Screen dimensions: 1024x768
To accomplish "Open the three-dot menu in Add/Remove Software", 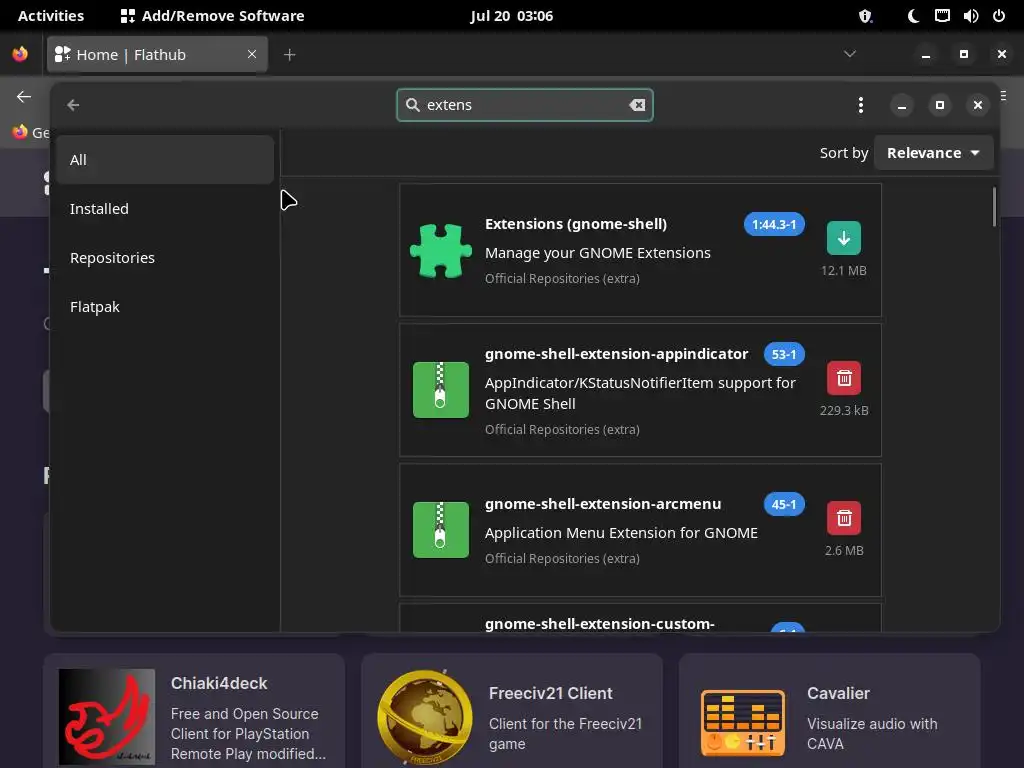I will click(860, 105).
